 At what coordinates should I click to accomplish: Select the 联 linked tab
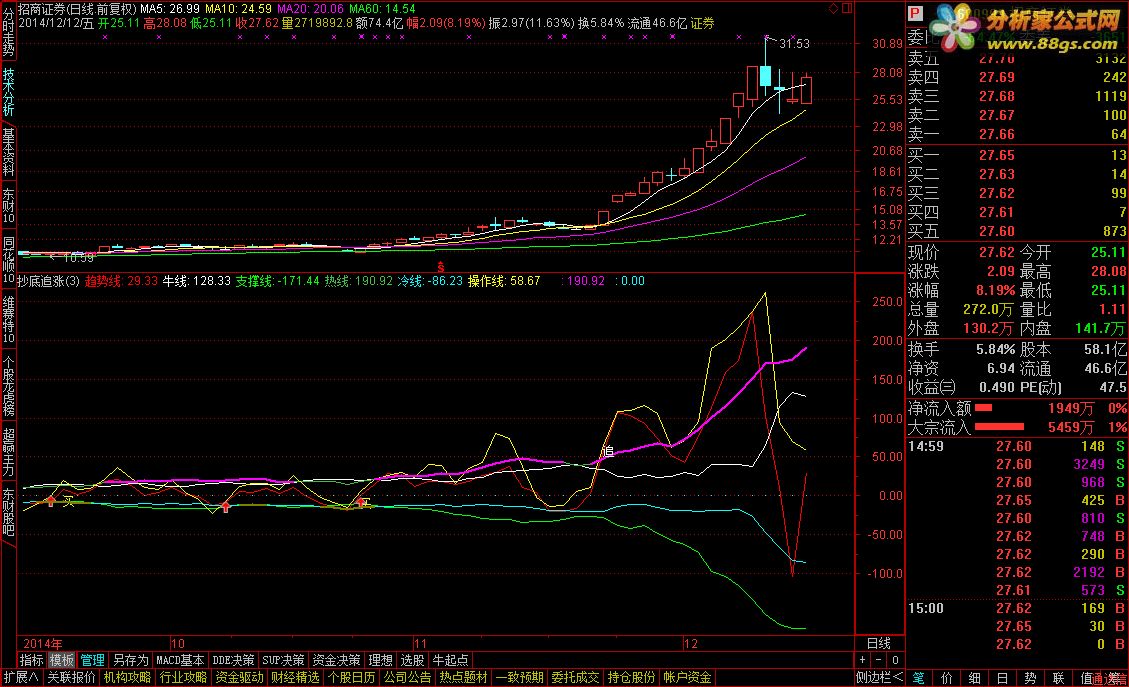point(1058,678)
